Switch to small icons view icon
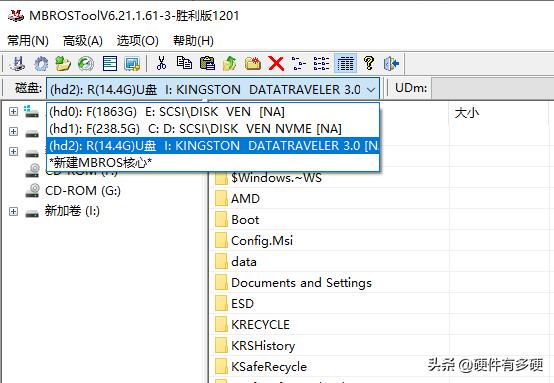The height and width of the screenshot is (383, 554). 299,64
